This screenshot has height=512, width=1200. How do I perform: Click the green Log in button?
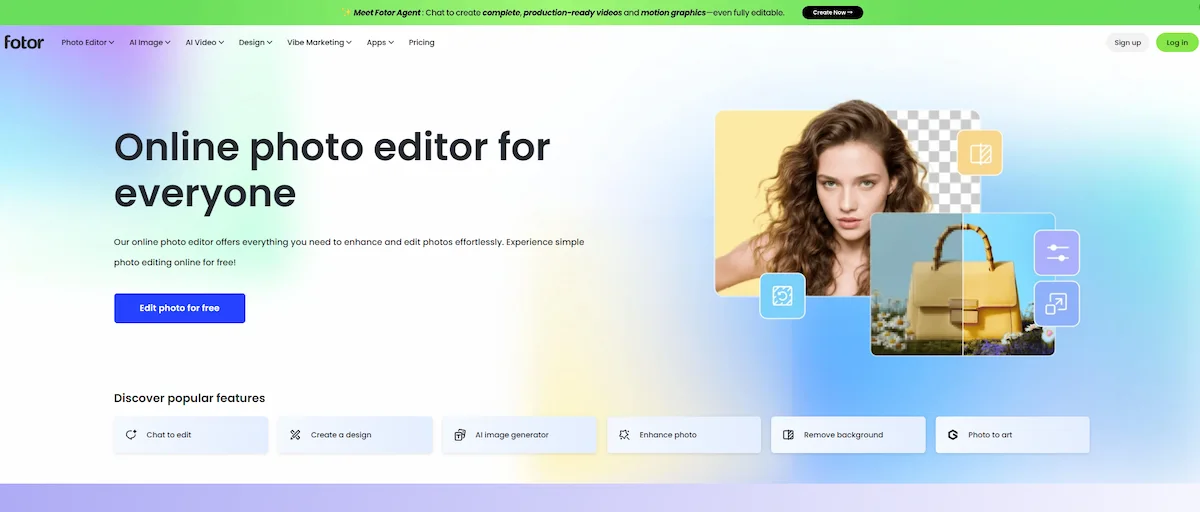[x=1177, y=42]
